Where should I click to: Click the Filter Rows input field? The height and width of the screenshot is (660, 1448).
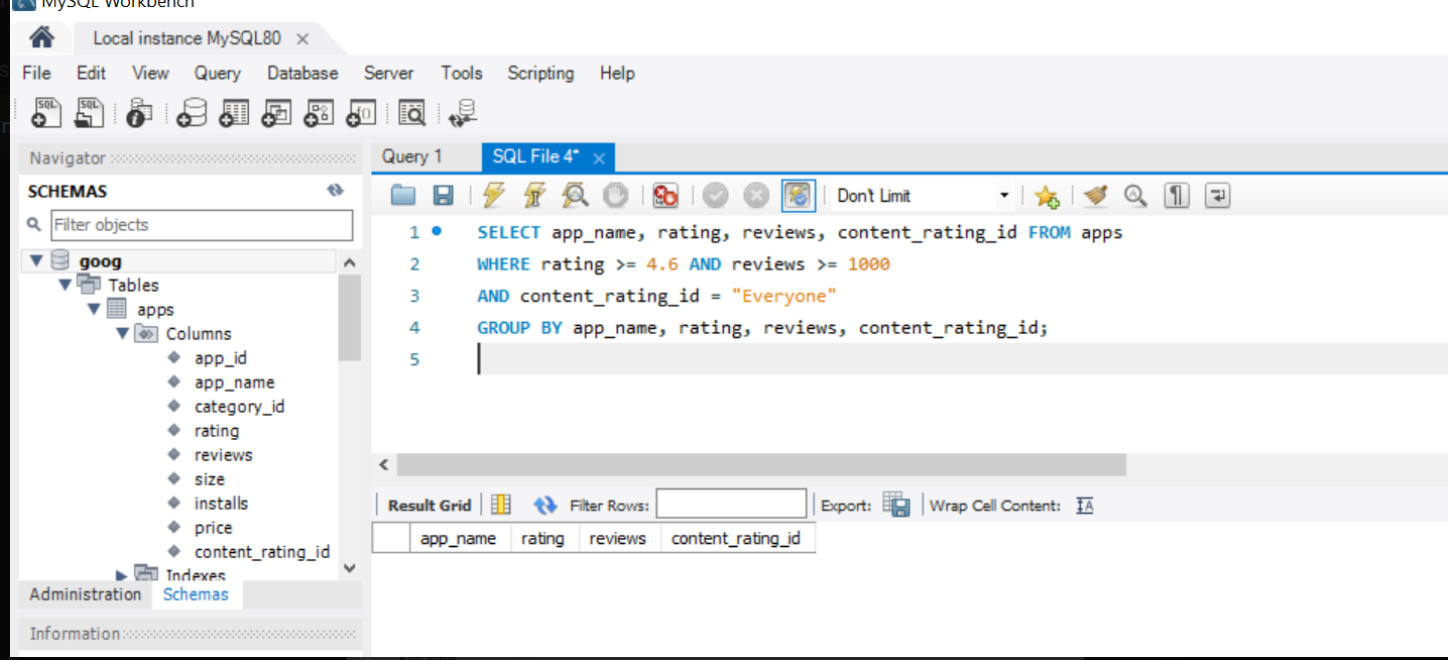pos(731,505)
